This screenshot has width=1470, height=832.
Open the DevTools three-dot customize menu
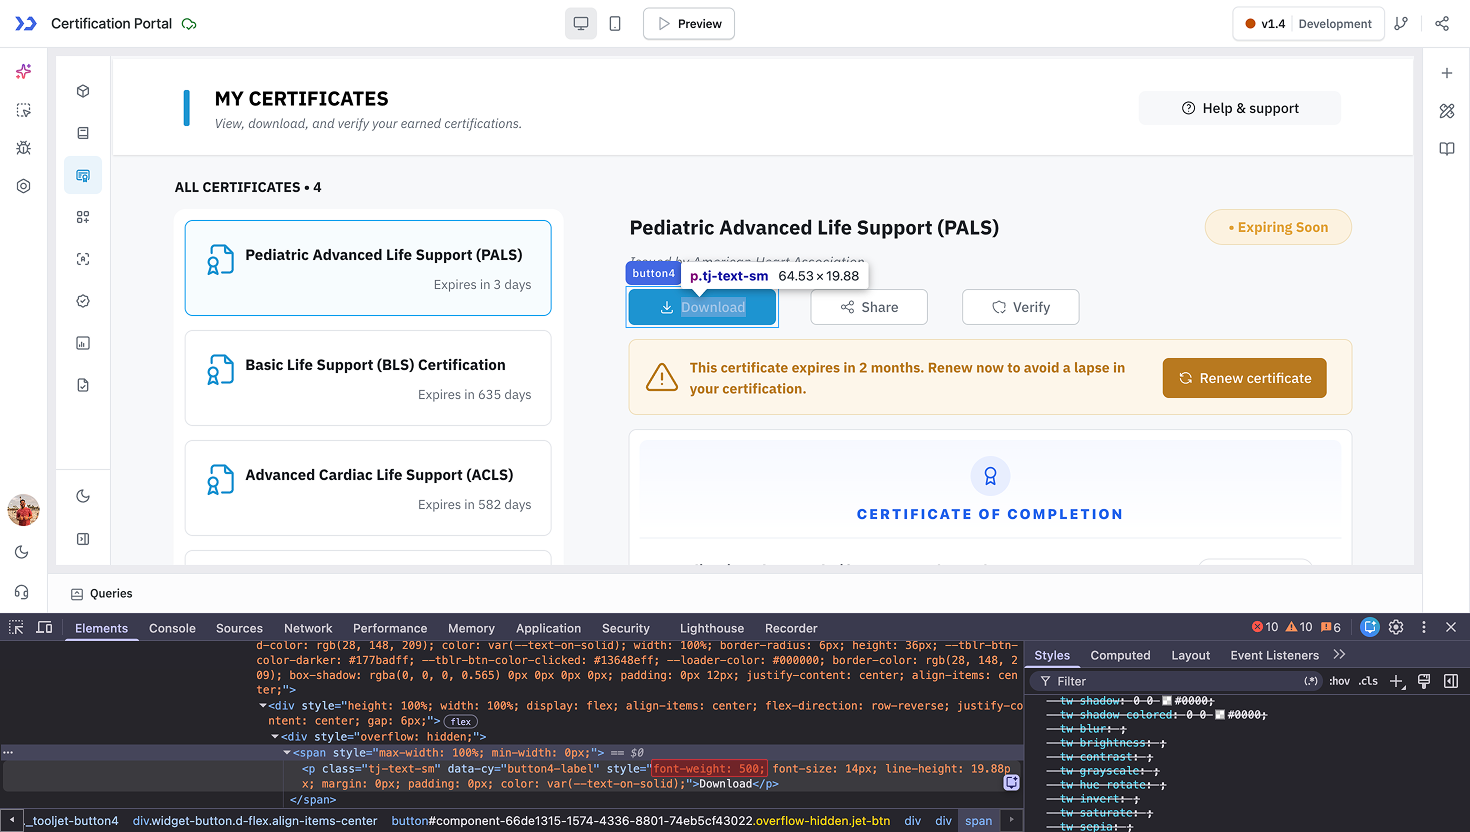[x=1424, y=627]
